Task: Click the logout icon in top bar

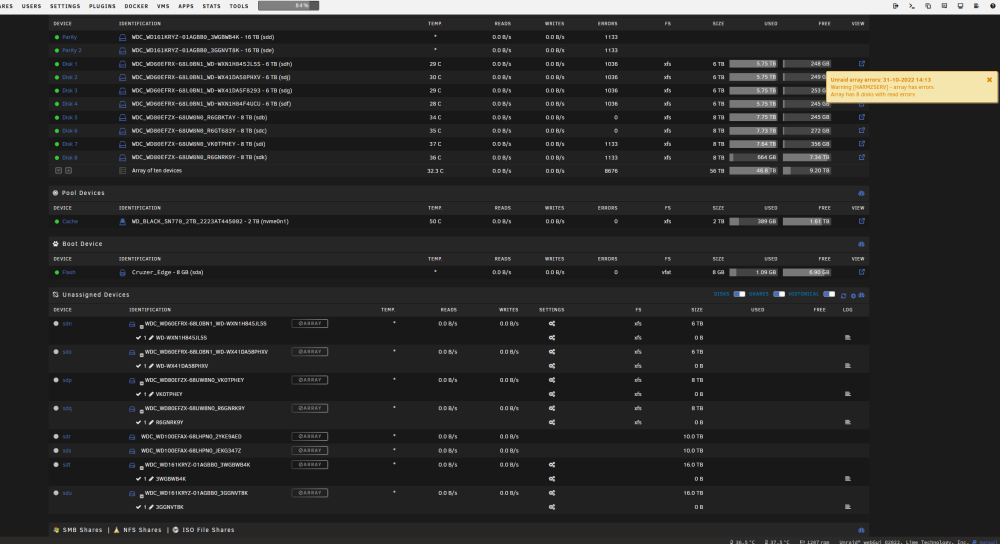Action: 895,6
